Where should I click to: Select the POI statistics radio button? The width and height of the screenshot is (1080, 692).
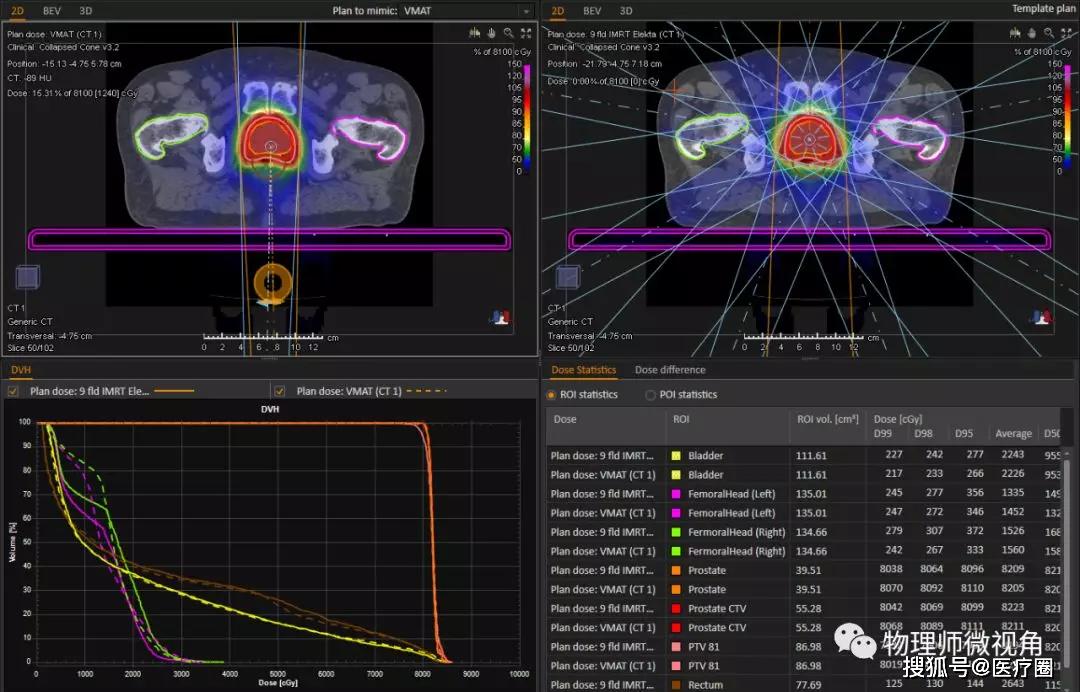pos(650,395)
